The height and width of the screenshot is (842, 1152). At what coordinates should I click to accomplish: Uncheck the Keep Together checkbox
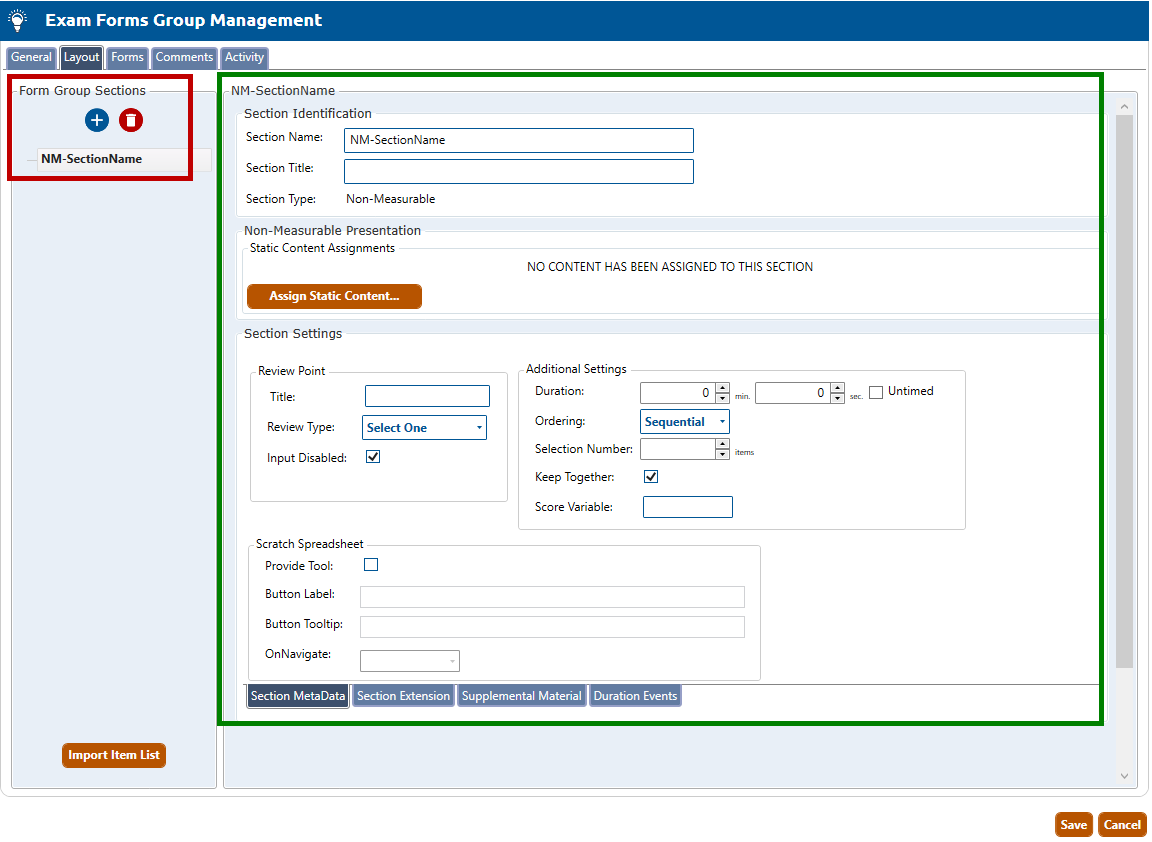(x=651, y=477)
